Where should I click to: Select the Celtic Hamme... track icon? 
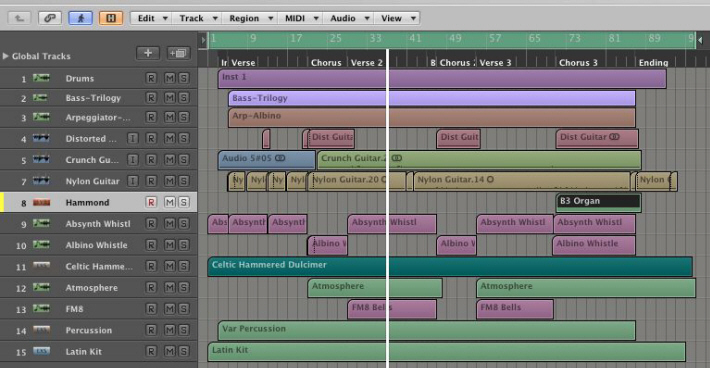coord(41,266)
